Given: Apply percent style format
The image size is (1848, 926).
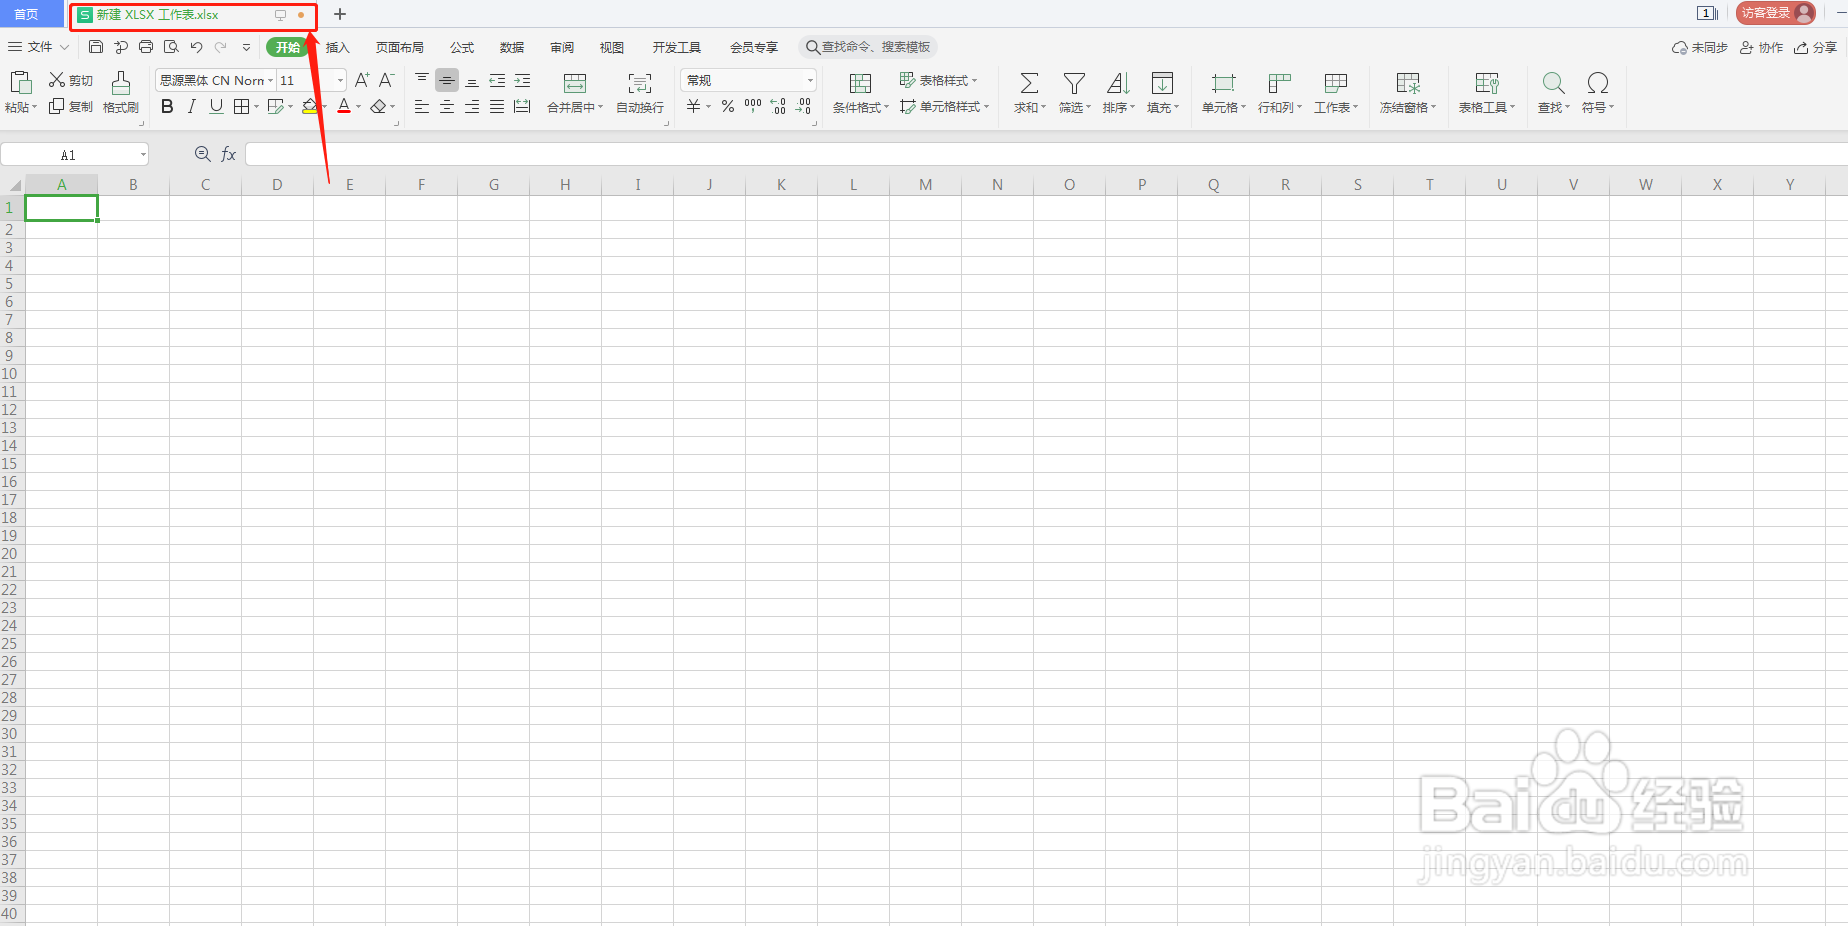Looking at the screenshot, I should click(728, 107).
